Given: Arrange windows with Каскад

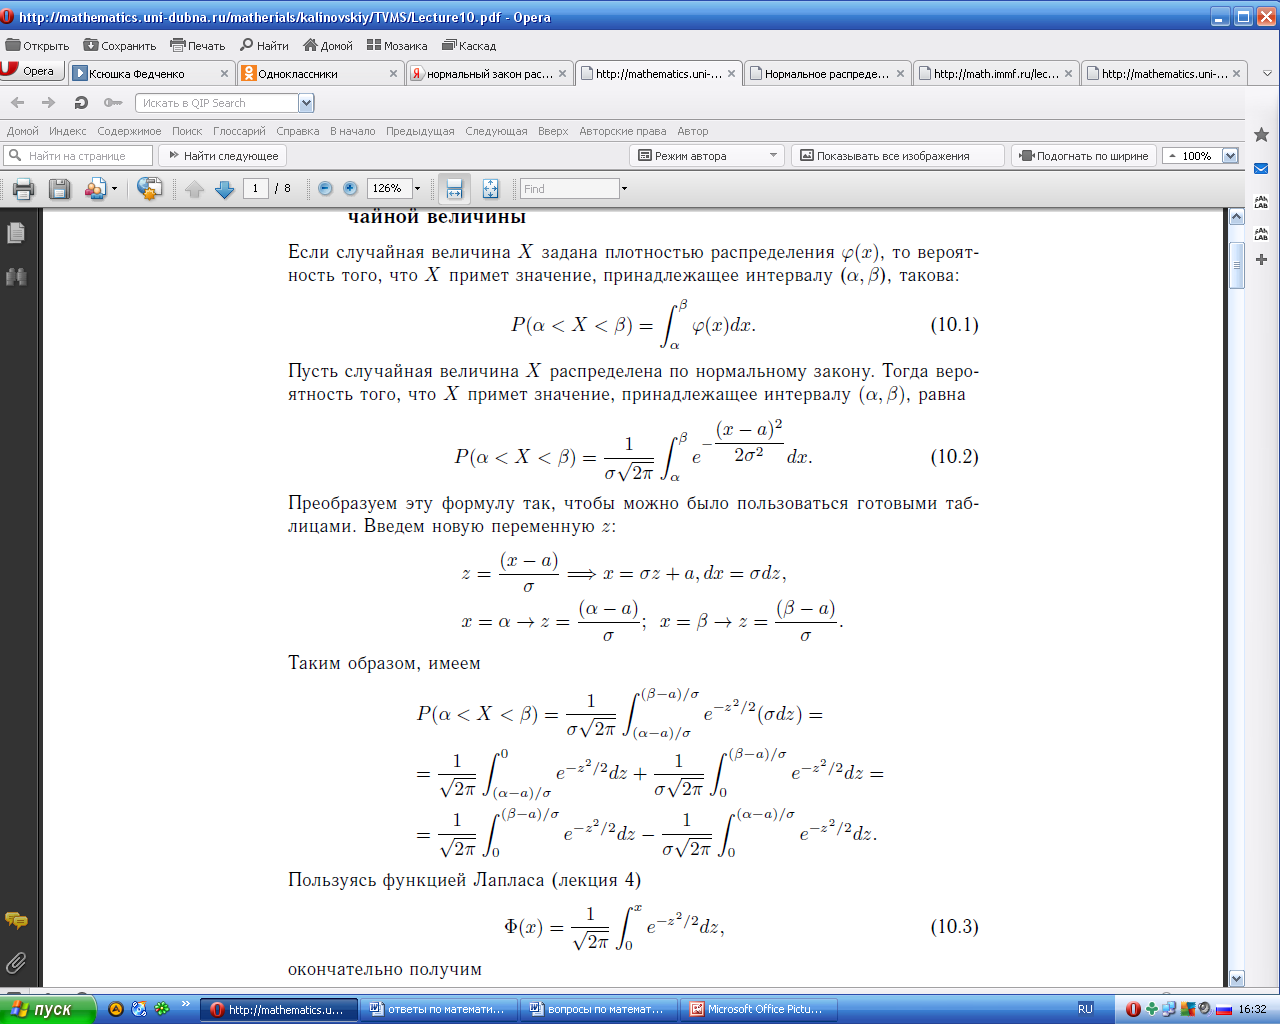Looking at the screenshot, I should tap(469, 45).
